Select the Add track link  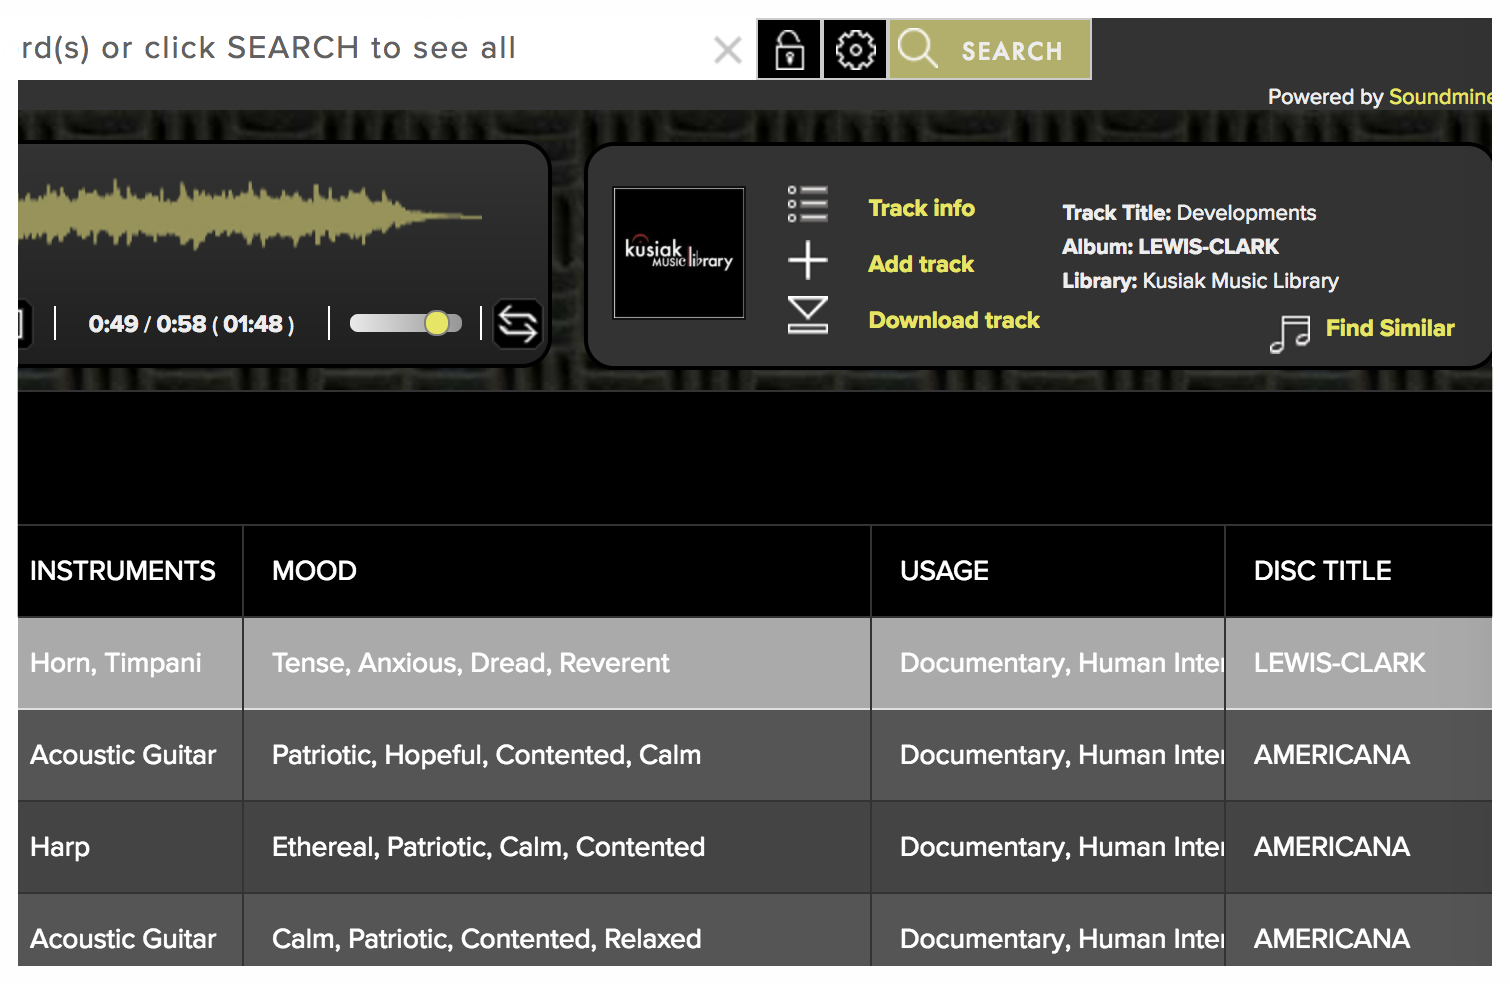tap(921, 264)
